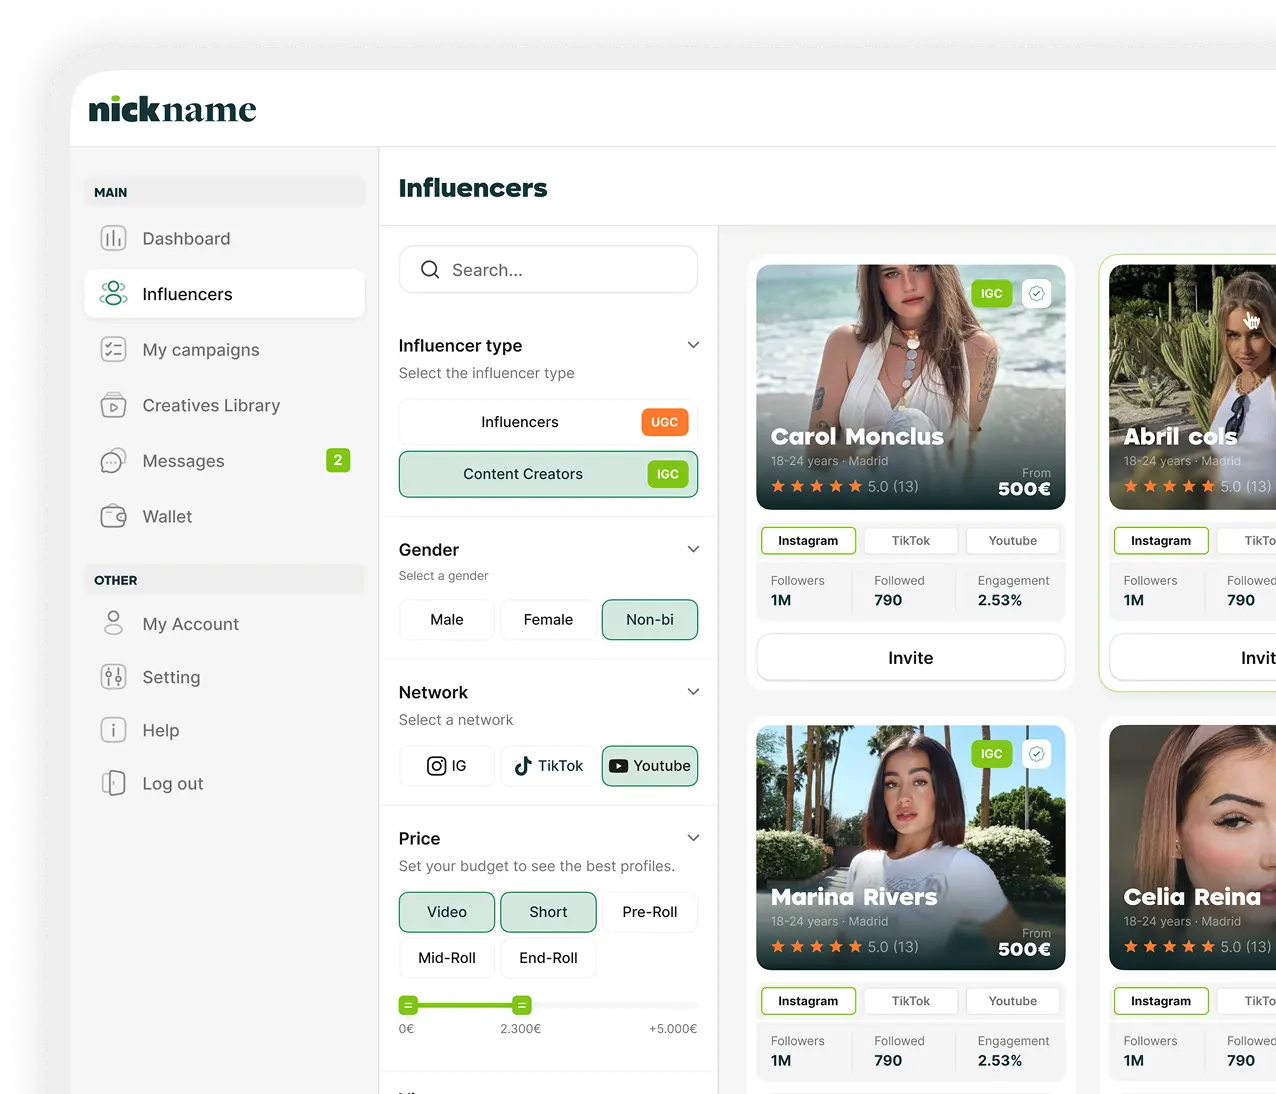Viewport: 1276px width, 1094px height.
Task: Collapse the Influencer type section
Action: [x=693, y=345]
